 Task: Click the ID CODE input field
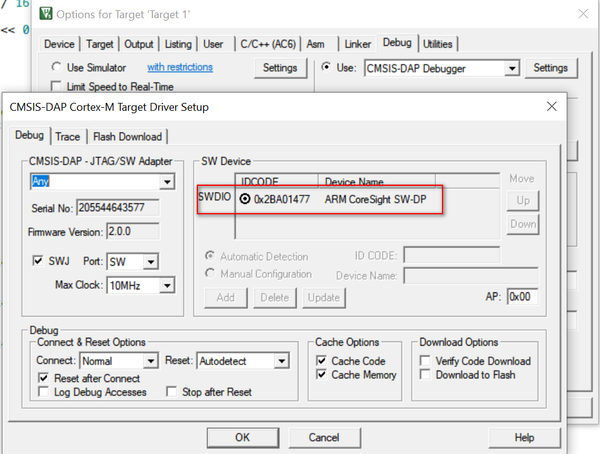coord(452,255)
